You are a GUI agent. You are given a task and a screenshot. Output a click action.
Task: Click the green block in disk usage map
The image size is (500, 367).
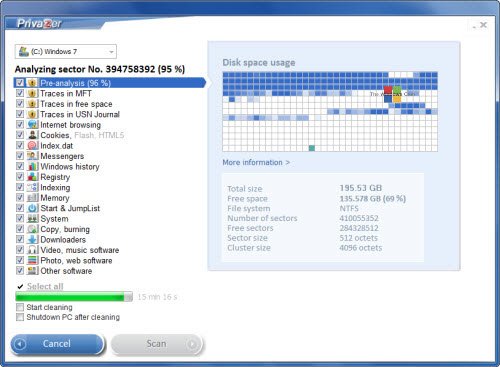point(312,148)
